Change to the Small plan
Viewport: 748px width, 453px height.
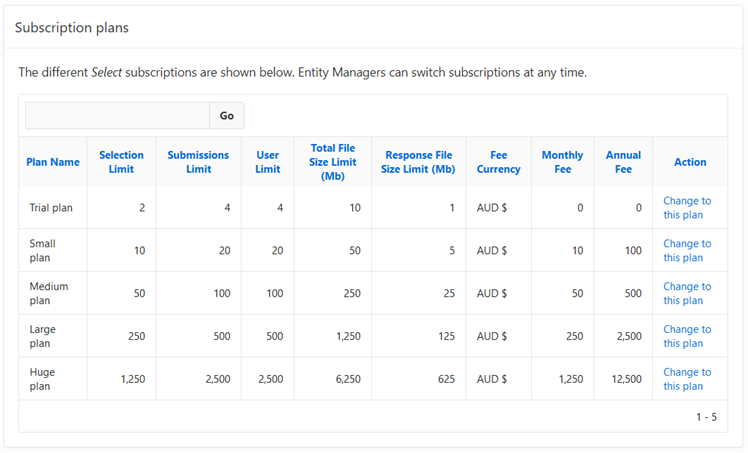[x=687, y=251]
